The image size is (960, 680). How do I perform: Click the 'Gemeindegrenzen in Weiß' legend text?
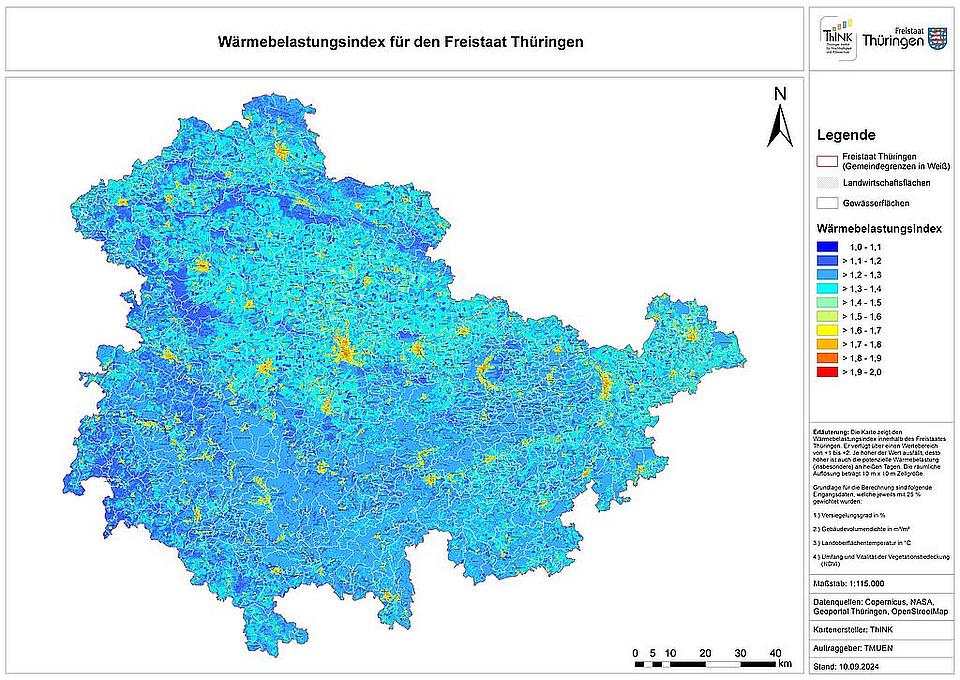pos(896,166)
